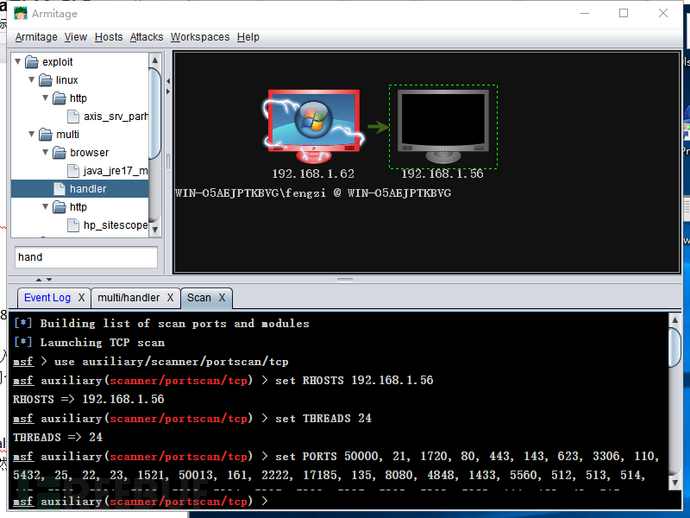Viewport: 690px width, 518px height.
Task: Switch to the Event Log tab
Action: click(47, 298)
